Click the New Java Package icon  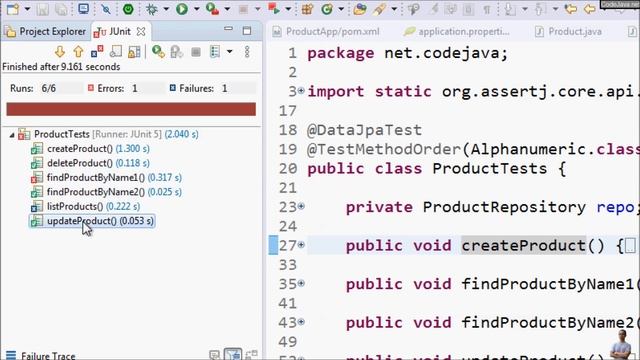pos(307,9)
